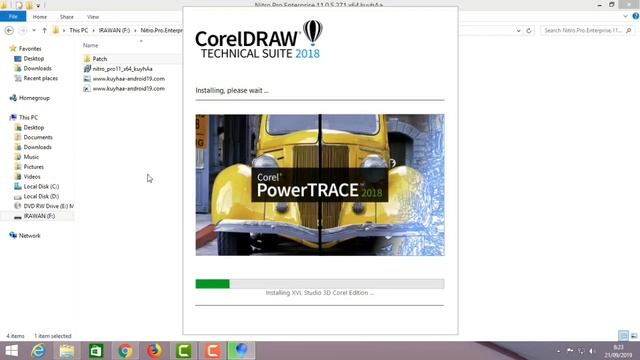This screenshot has height=360, width=640.
Task: Sort by the Name column header
Action: coord(91,45)
